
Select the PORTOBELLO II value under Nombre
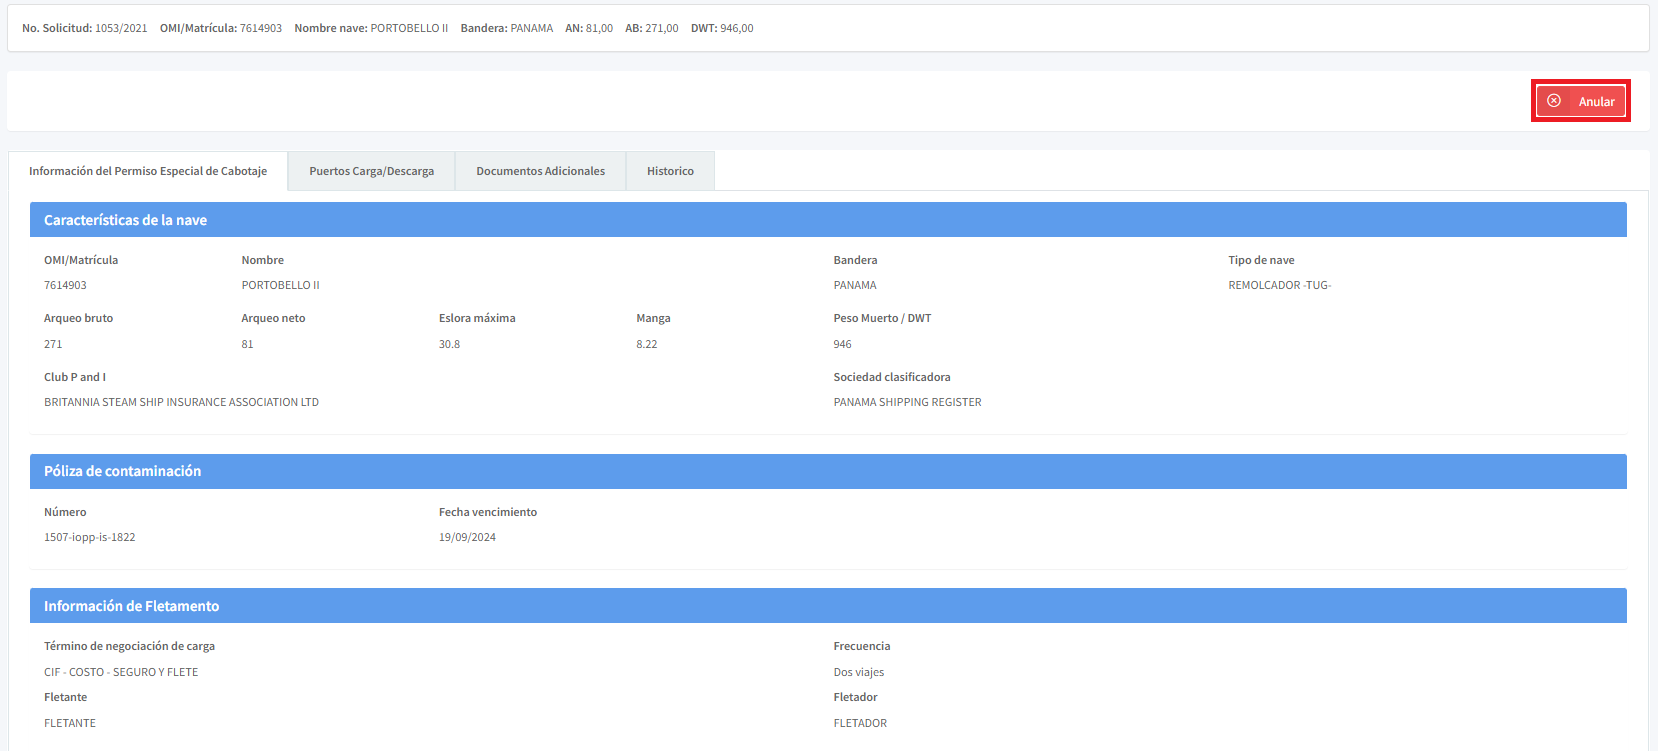pyautogui.click(x=280, y=285)
